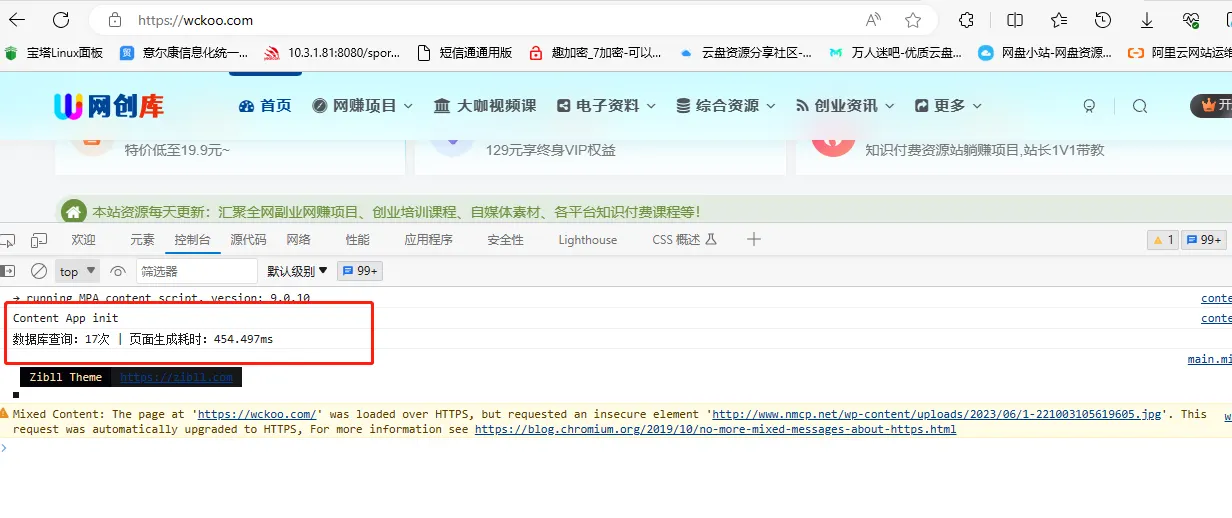
Task: Open the 宝塔Linux面板 bookmark
Action: click(54, 53)
